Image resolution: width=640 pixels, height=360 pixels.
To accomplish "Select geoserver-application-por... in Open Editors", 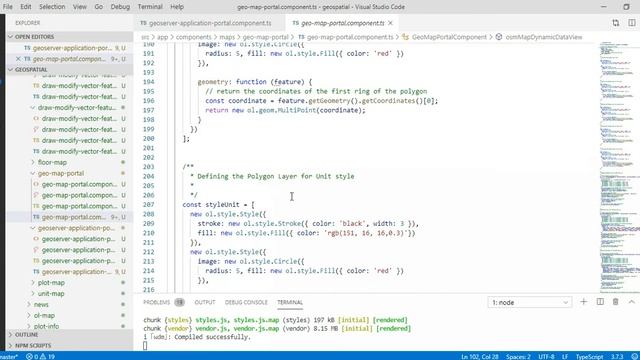I will point(72,48).
